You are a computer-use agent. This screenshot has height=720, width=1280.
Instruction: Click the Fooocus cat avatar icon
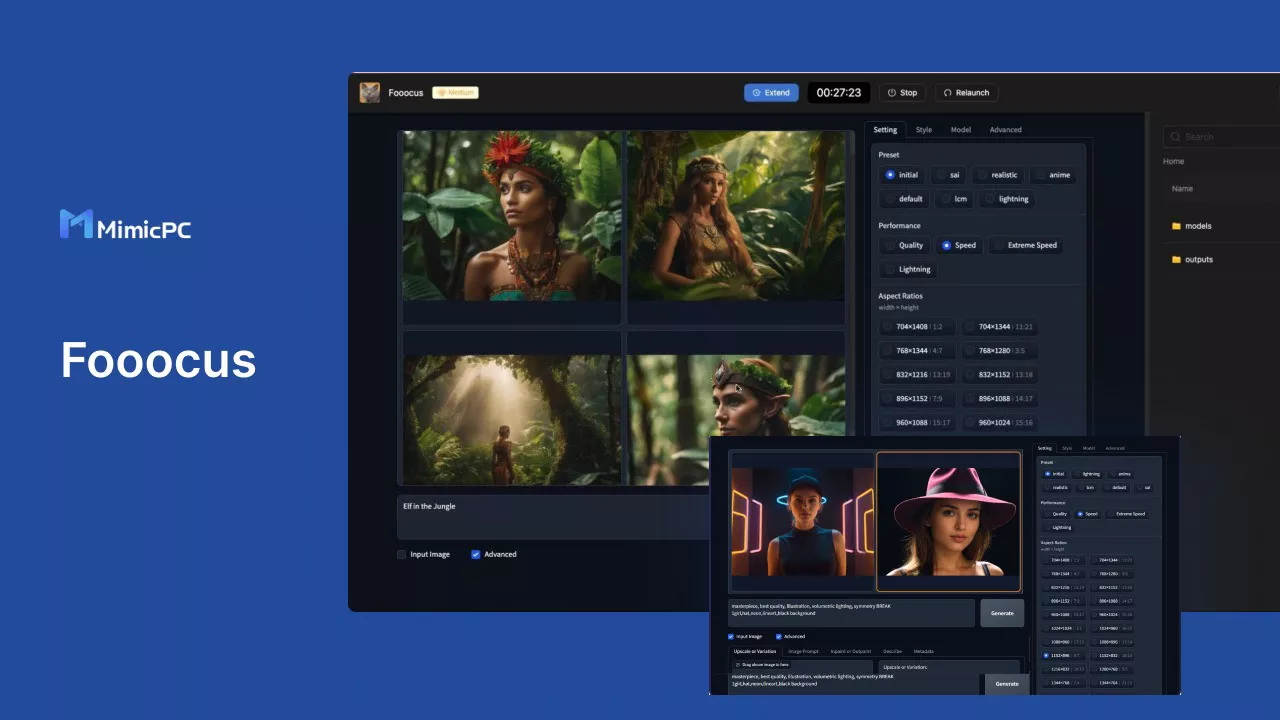coord(370,93)
